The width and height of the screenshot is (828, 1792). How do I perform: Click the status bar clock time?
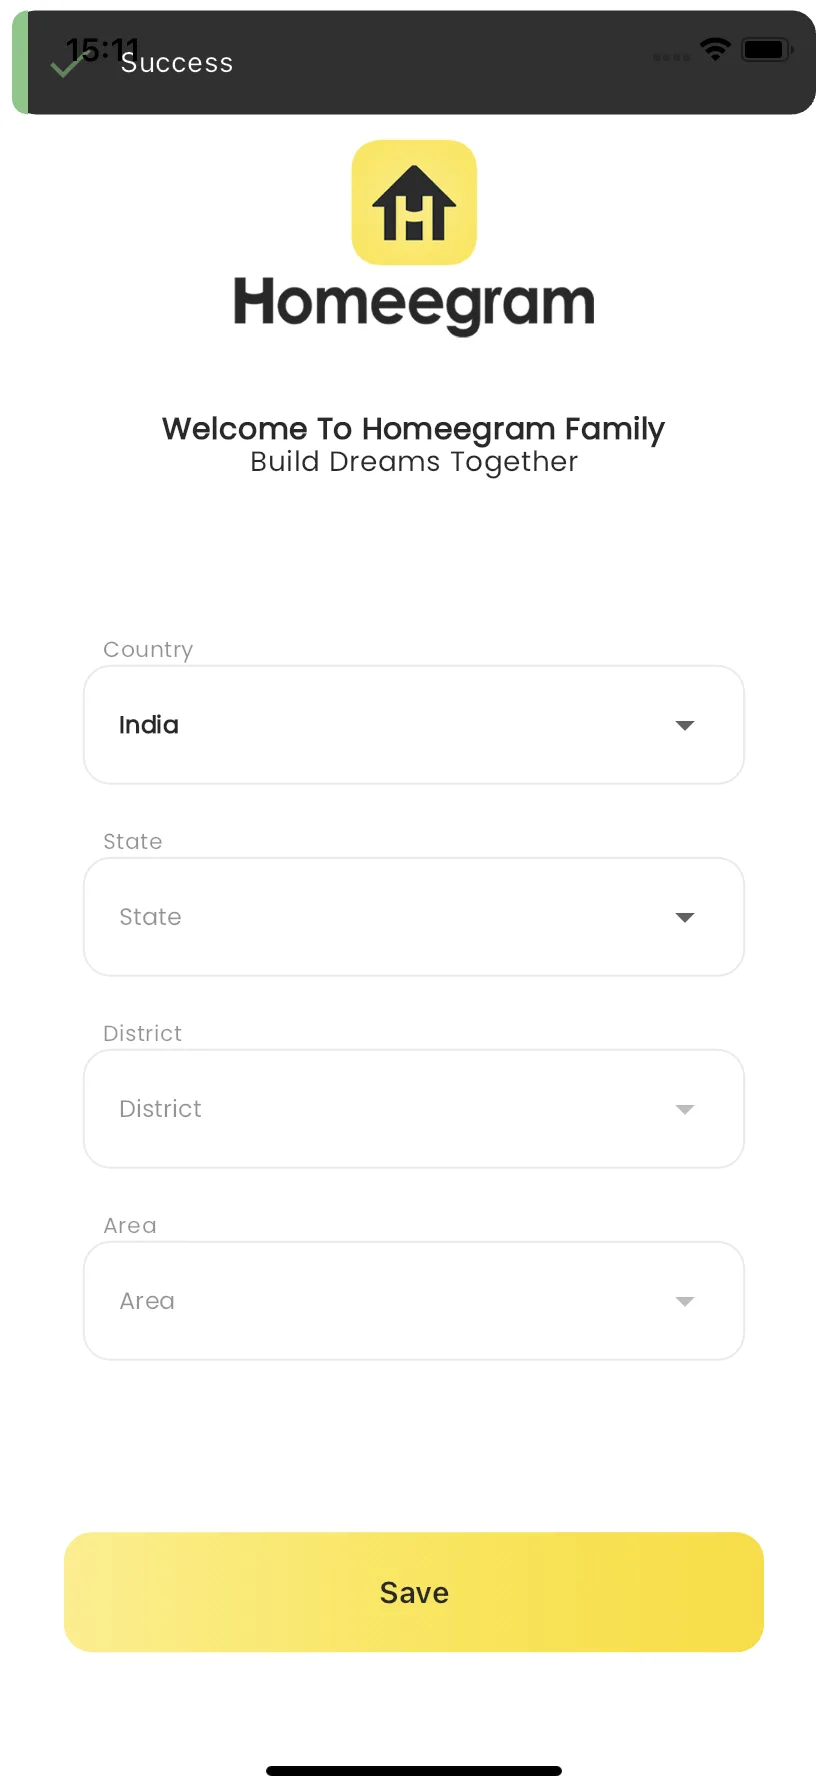pyautogui.click(x=102, y=49)
